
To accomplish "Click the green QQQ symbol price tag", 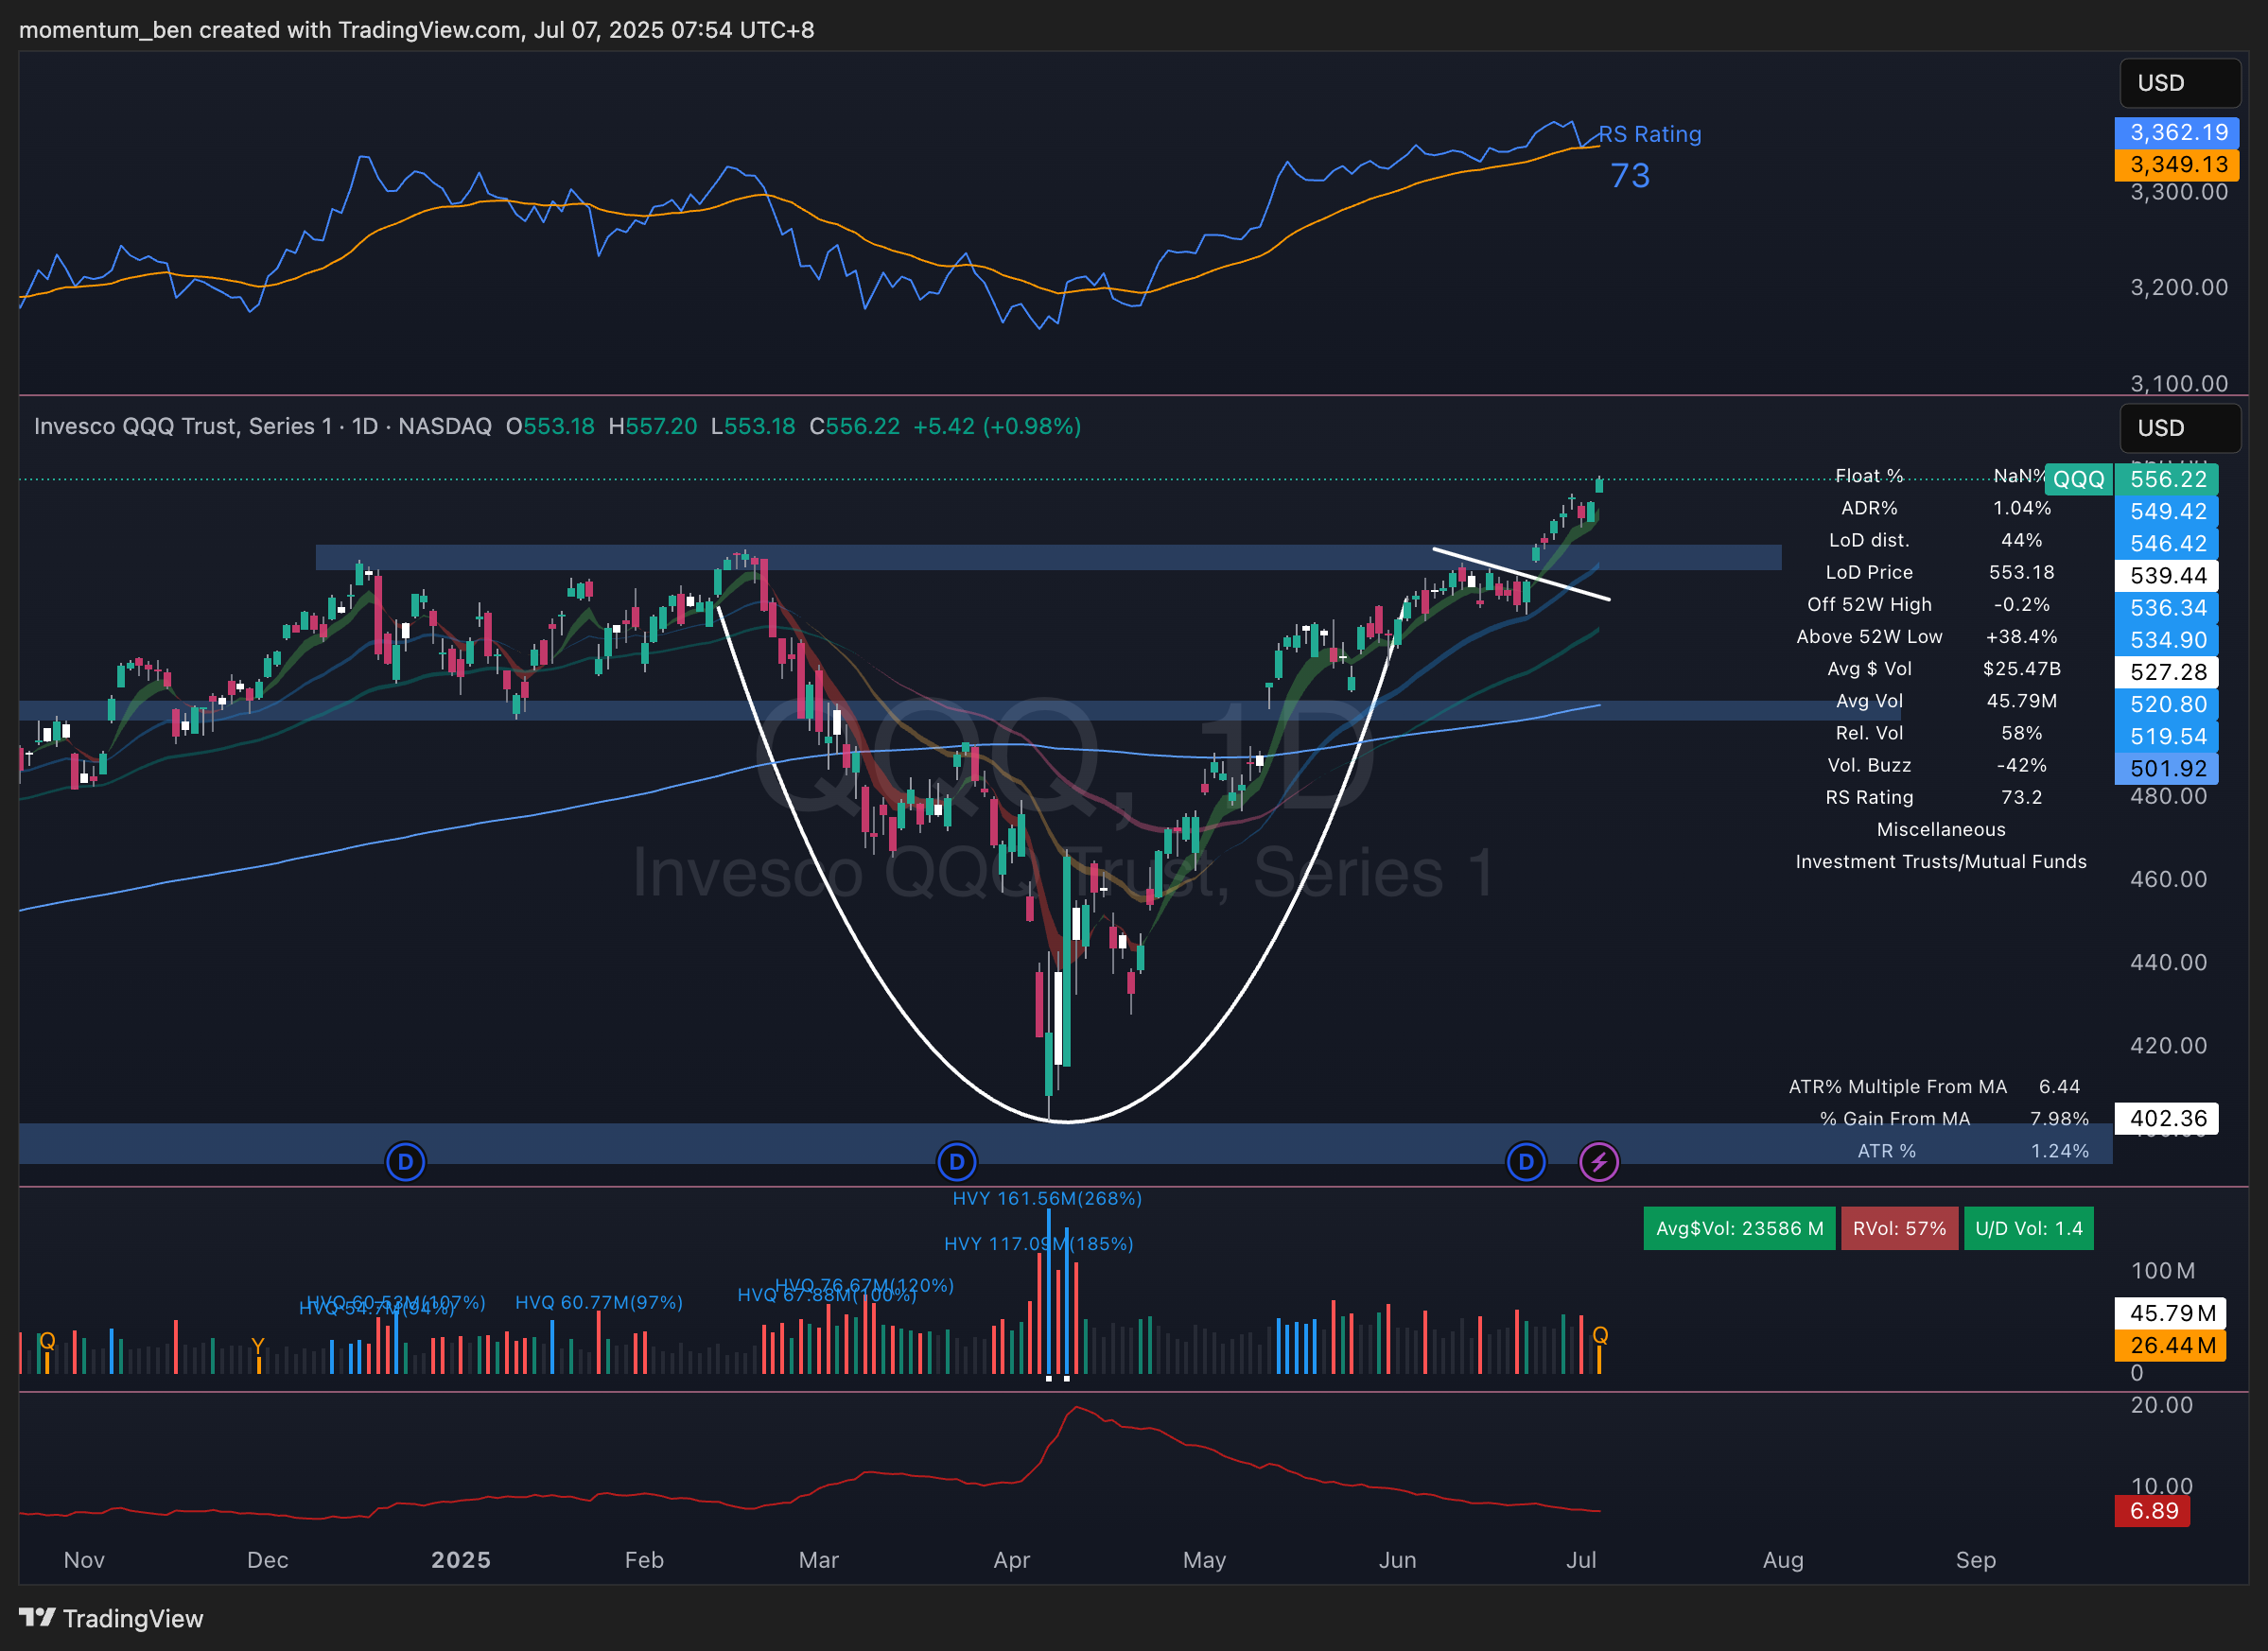I will click(x=2078, y=479).
